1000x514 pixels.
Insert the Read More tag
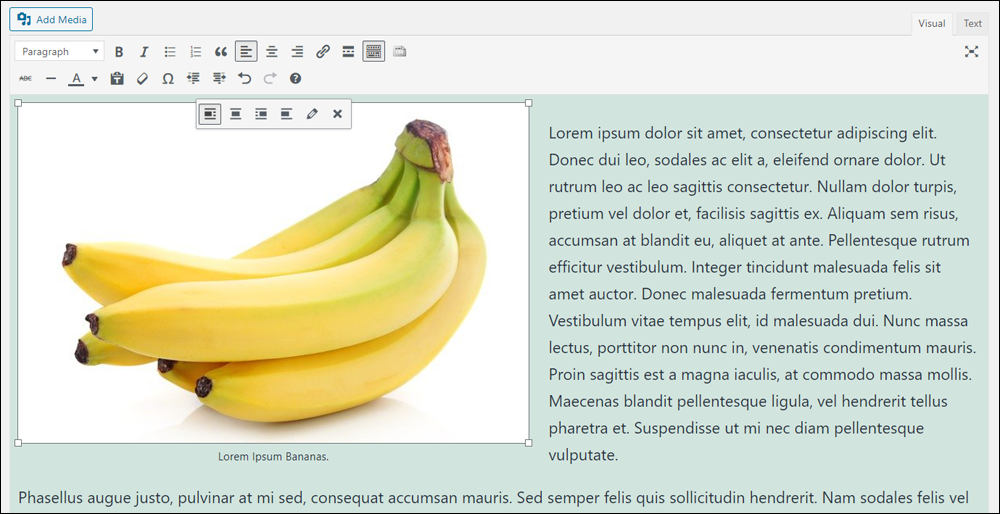click(348, 52)
